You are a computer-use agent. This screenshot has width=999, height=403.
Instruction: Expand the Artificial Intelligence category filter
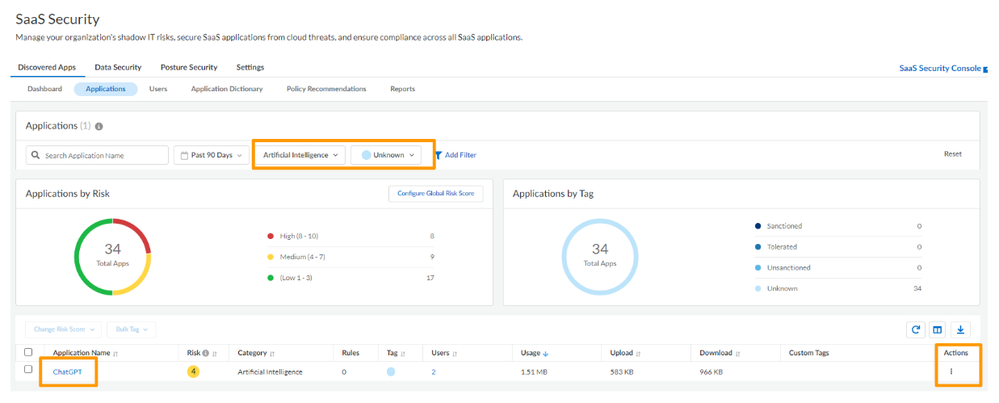302,155
